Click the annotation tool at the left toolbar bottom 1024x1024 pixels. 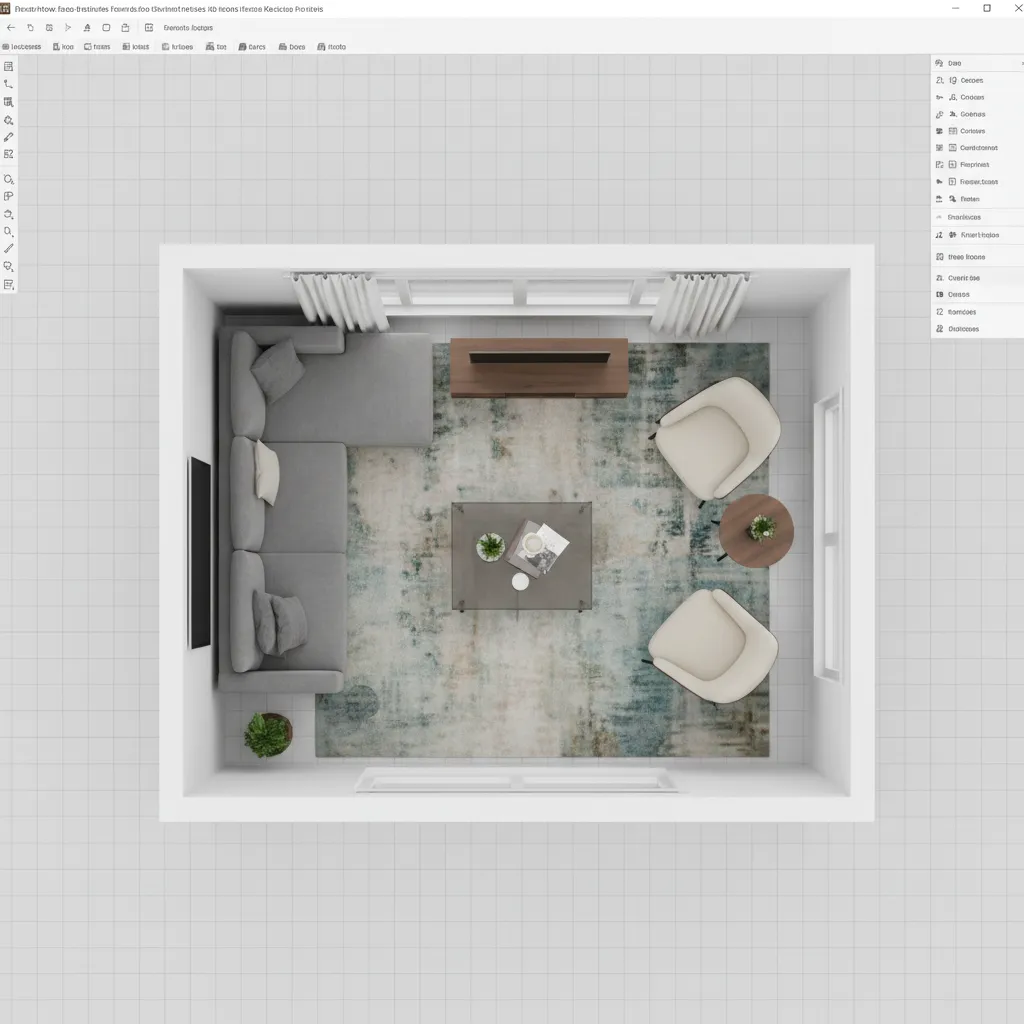9,284
